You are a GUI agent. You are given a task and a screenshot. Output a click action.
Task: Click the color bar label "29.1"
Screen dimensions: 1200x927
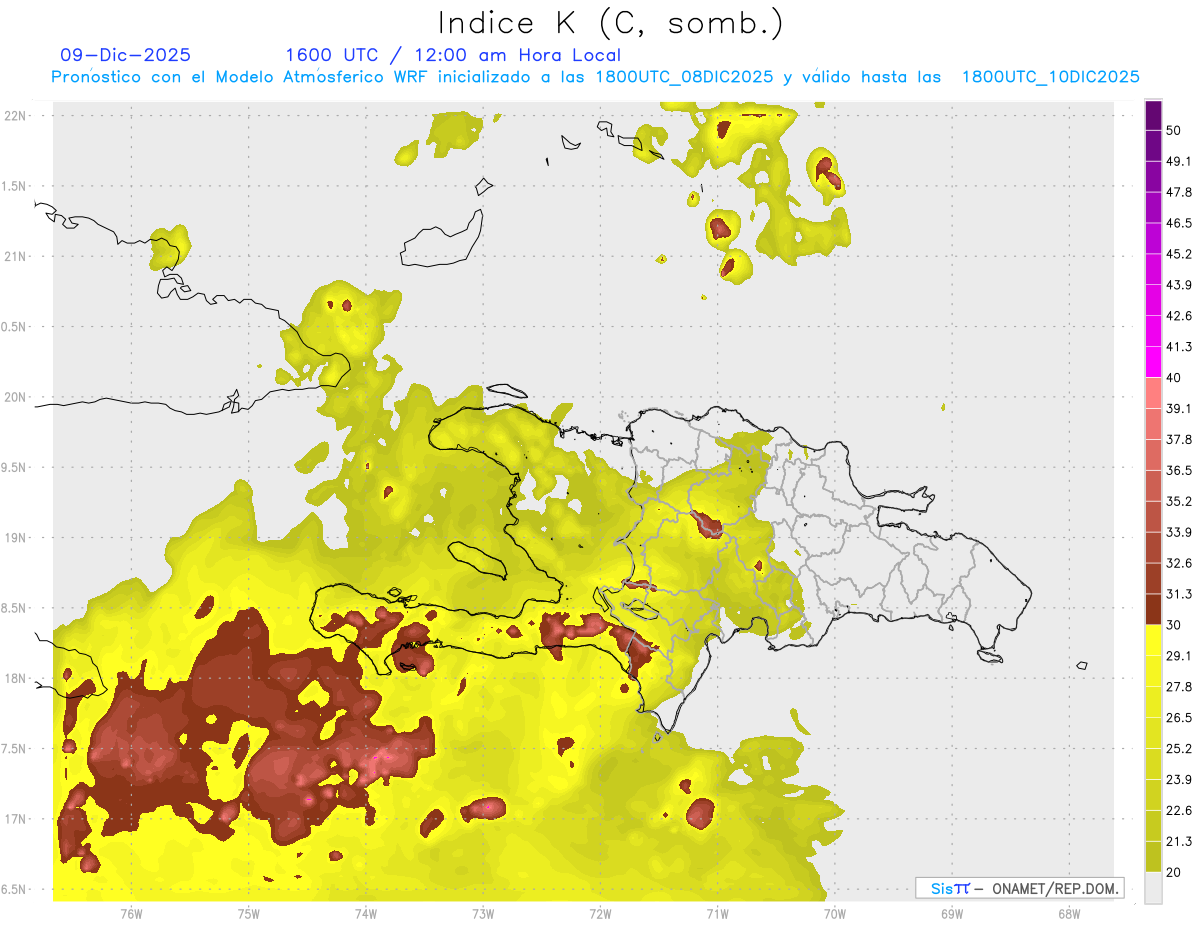coord(1178,657)
